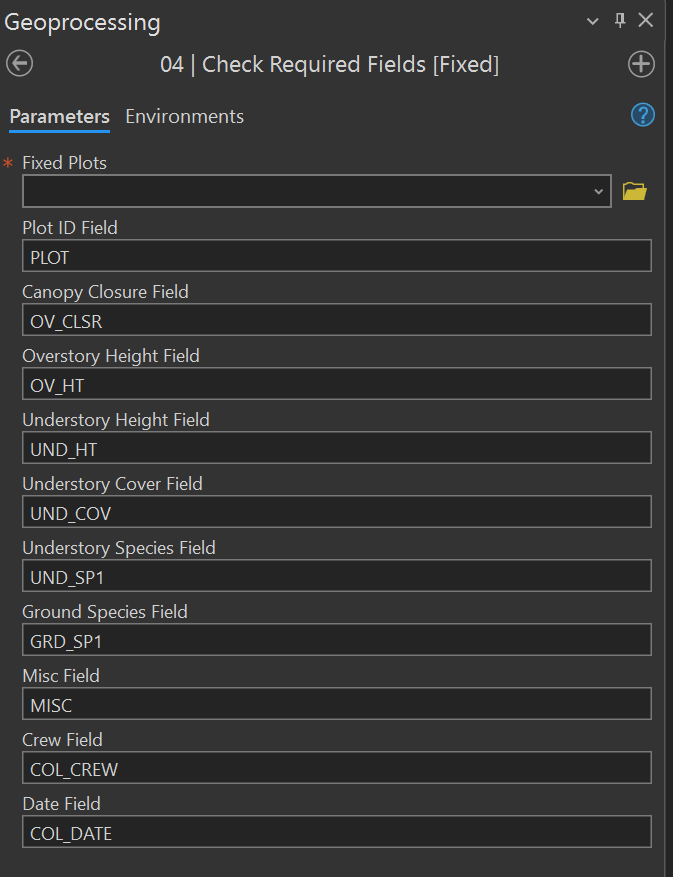Click the back arrow in Geoprocessing pane
The height and width of the screenshot is (877, 673).
(x=19, y=64)
